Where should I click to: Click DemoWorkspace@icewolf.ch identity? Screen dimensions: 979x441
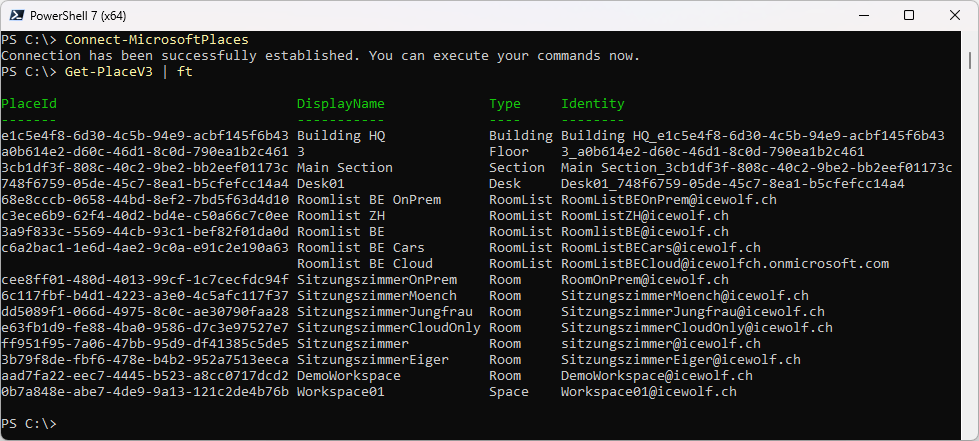click(657, 375)
